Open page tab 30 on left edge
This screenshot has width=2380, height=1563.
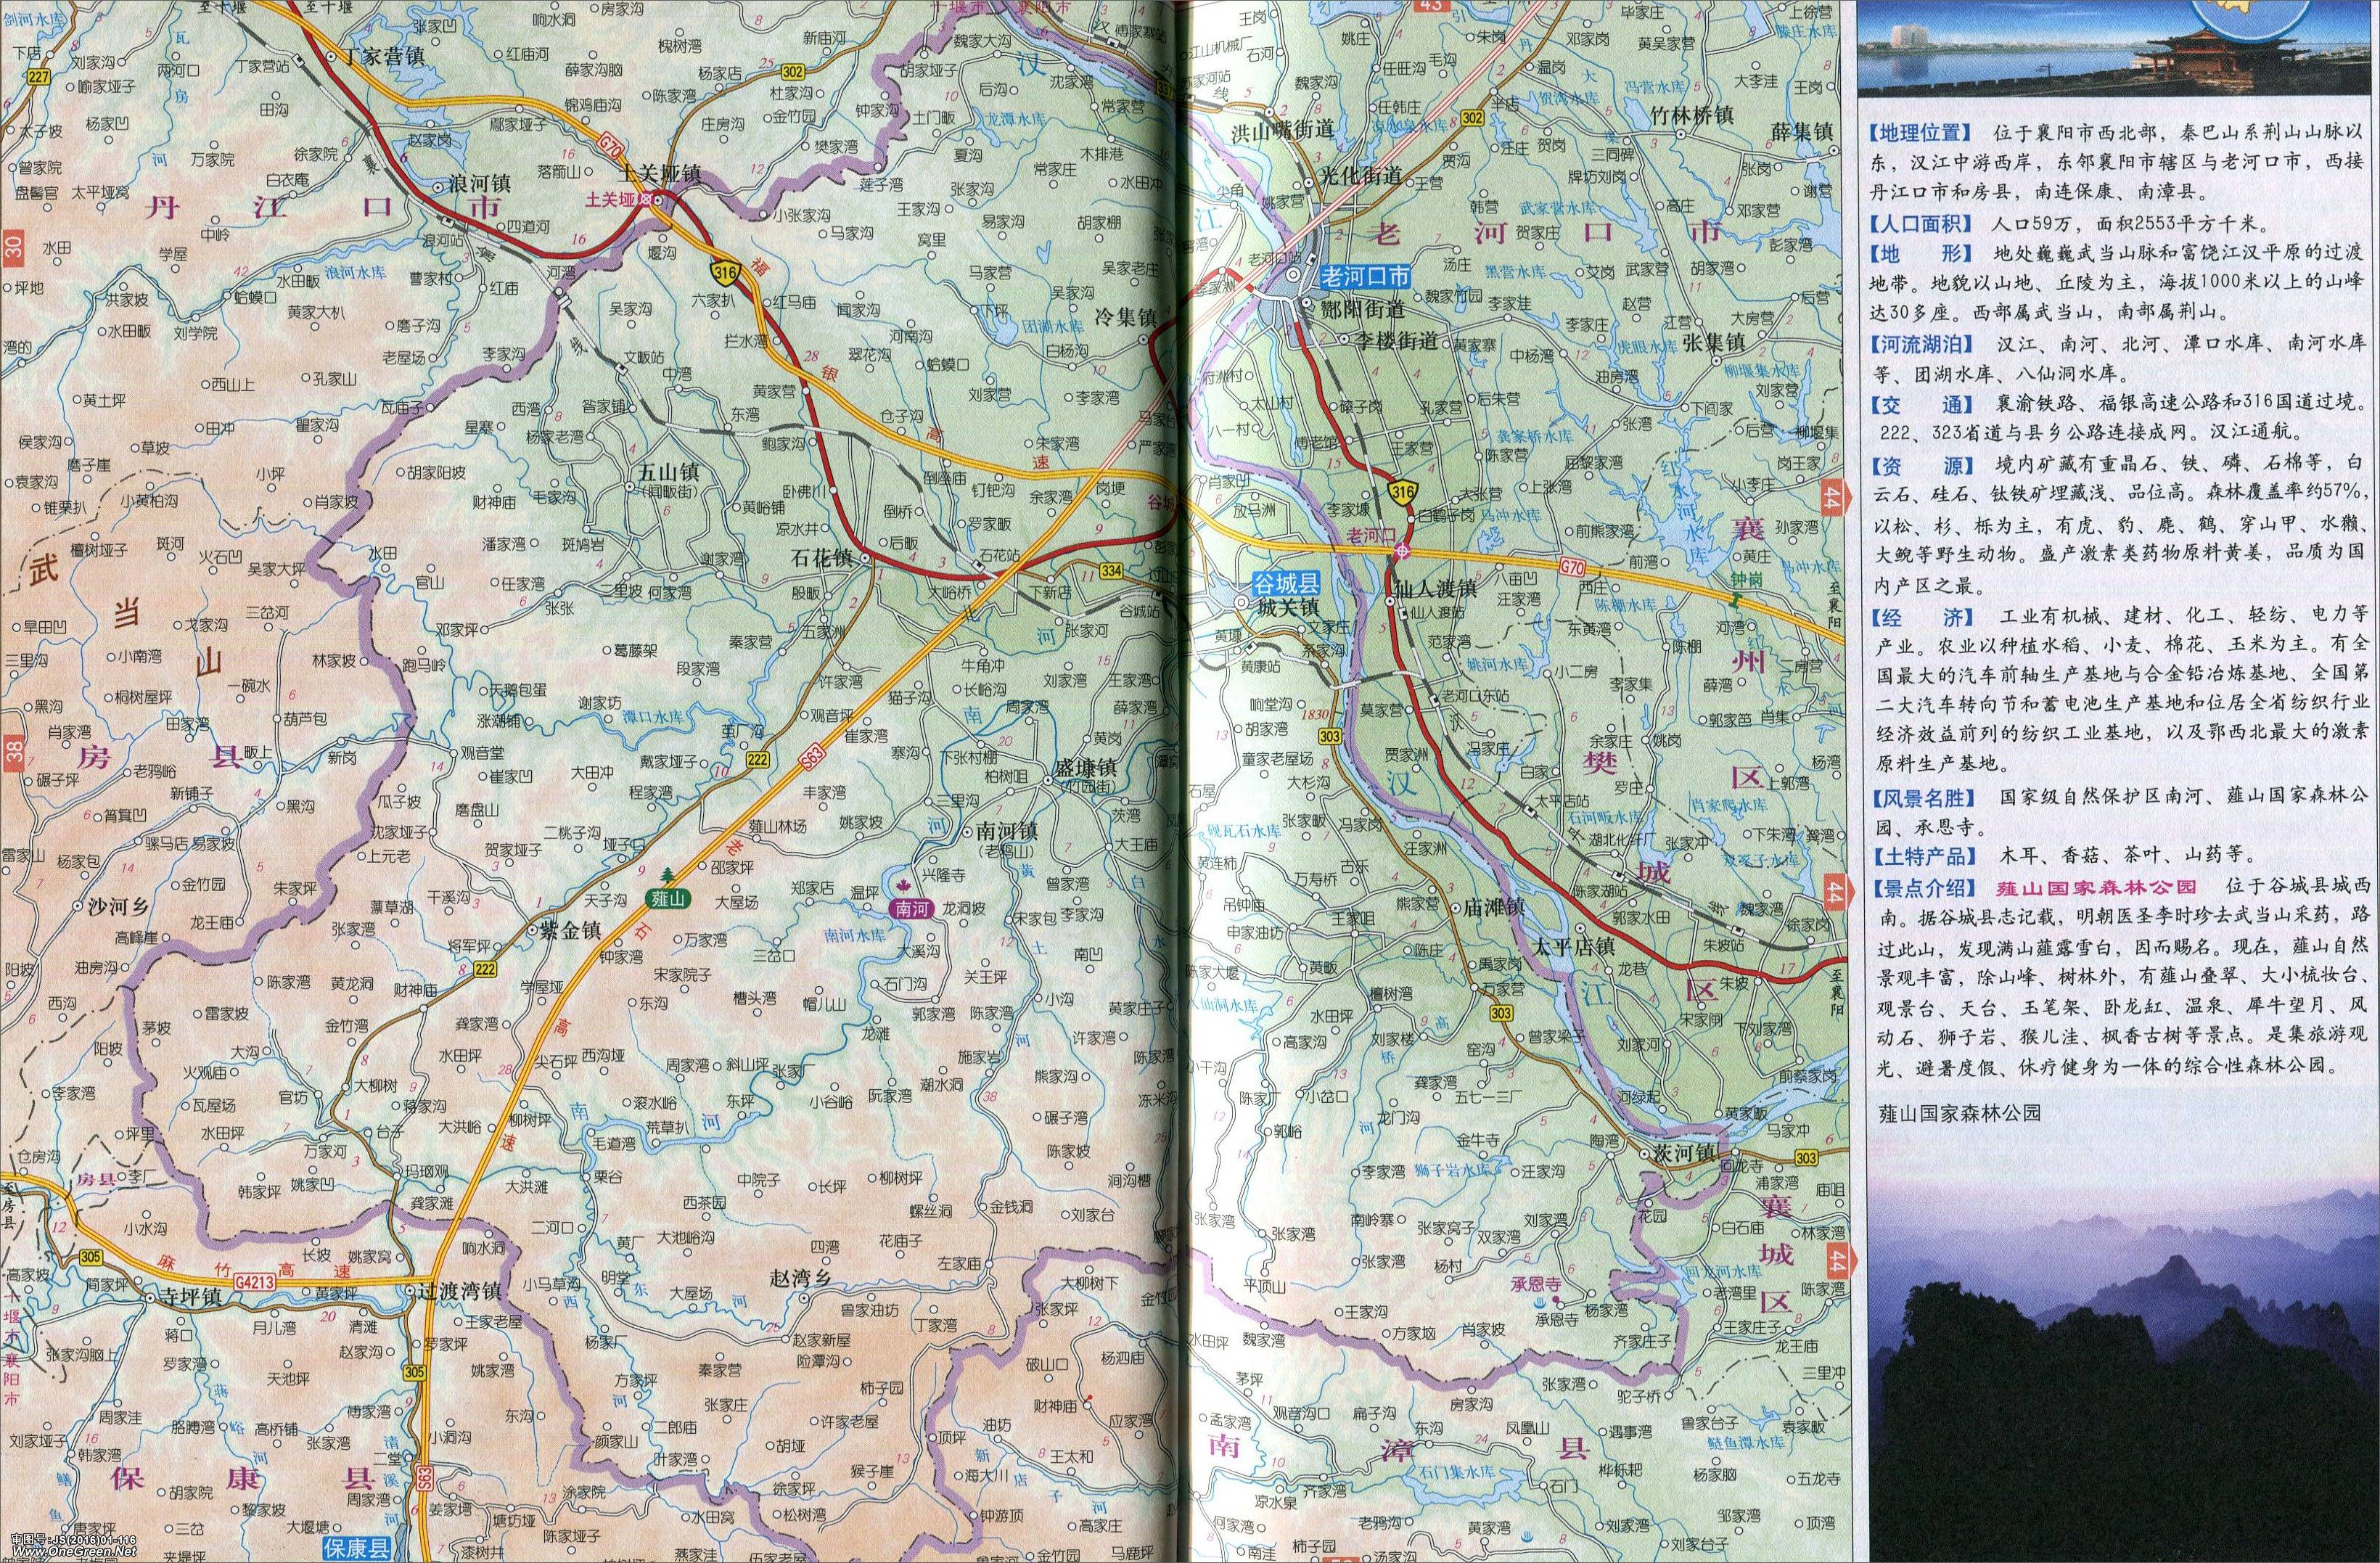click(x=12, y=247)
